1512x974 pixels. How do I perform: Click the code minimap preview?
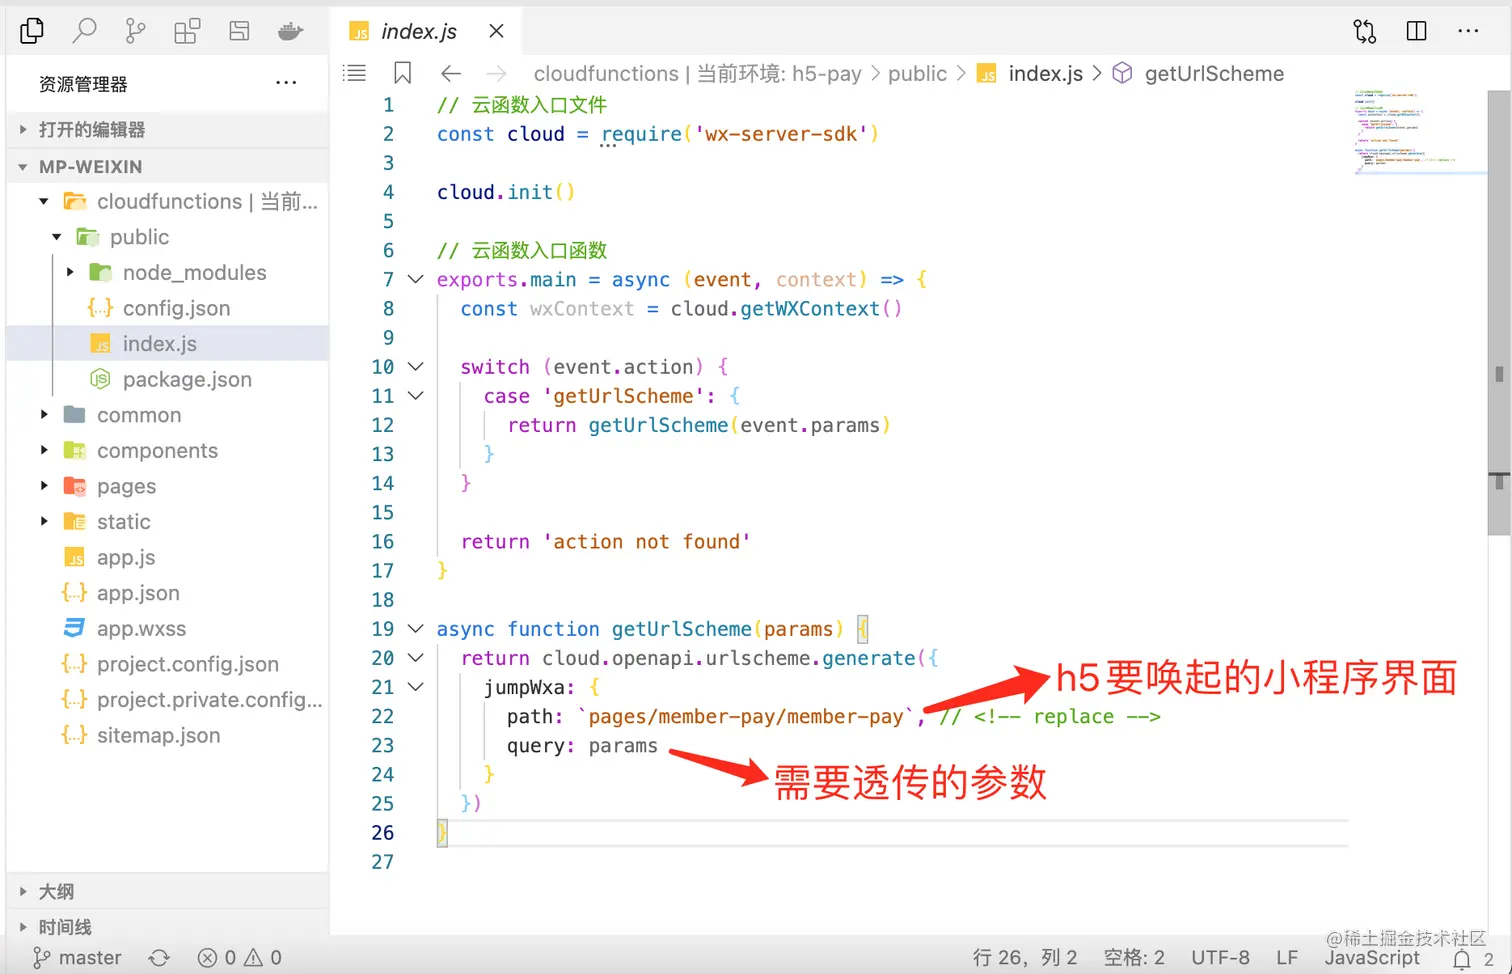pyautogui.click(x=1420, y=132)
